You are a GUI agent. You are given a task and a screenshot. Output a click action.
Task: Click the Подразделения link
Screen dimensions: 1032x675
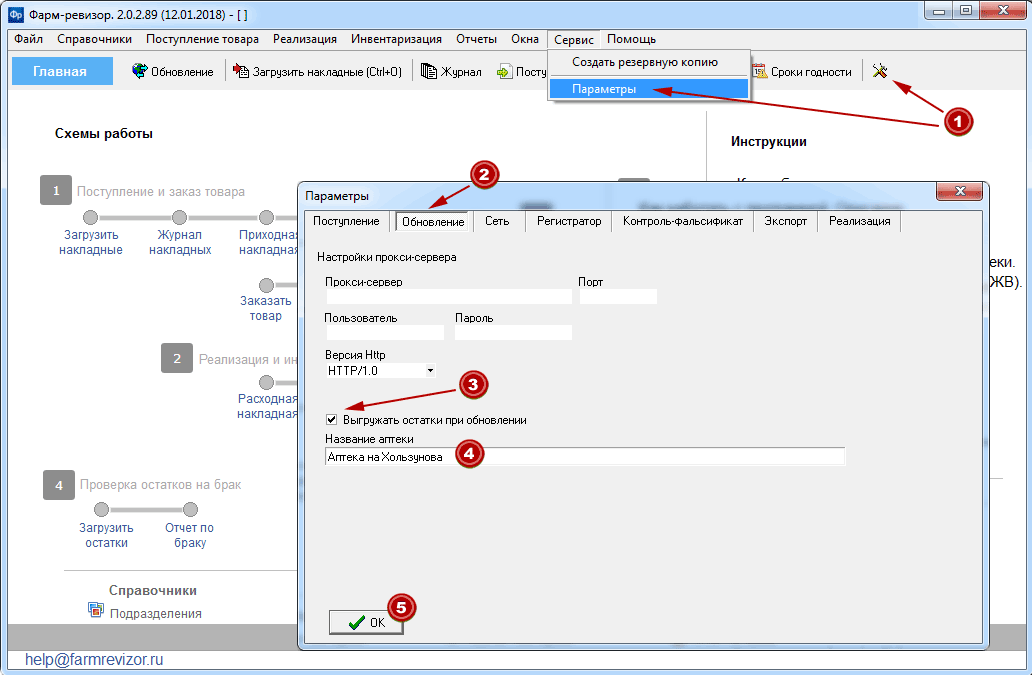pos(155,613)
